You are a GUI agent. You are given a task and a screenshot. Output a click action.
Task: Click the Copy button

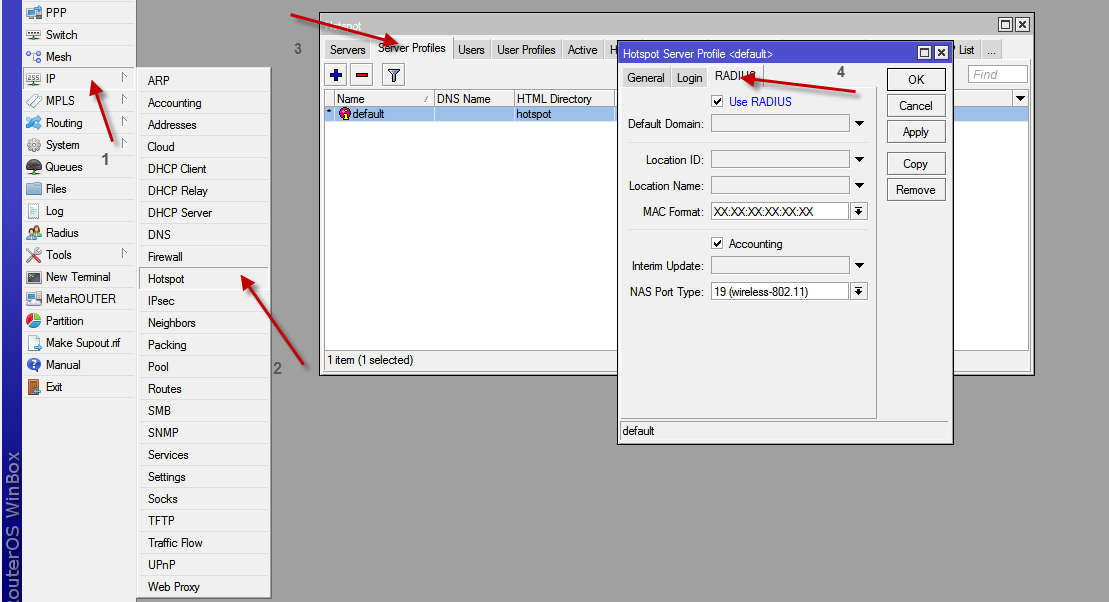point(916,163)
